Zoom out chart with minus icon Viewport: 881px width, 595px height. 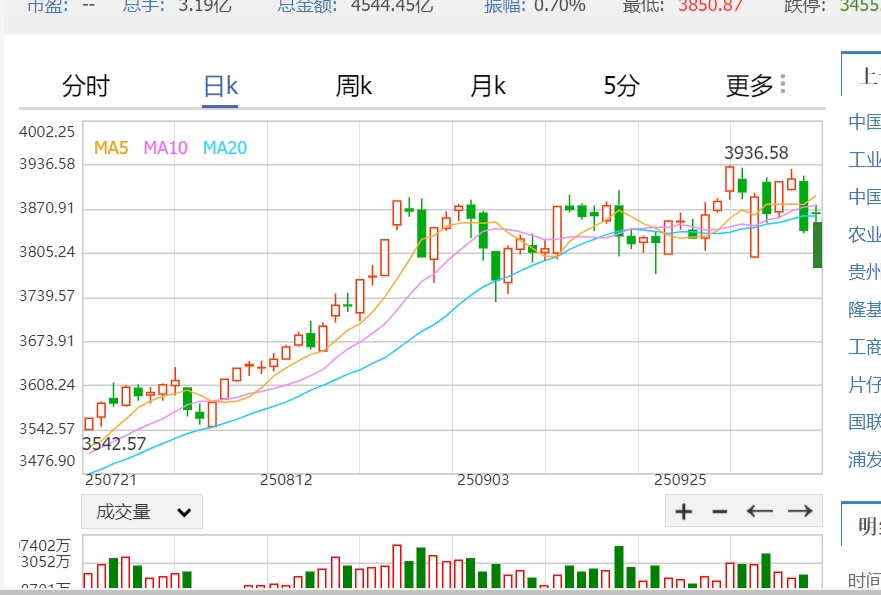point(720,511)
